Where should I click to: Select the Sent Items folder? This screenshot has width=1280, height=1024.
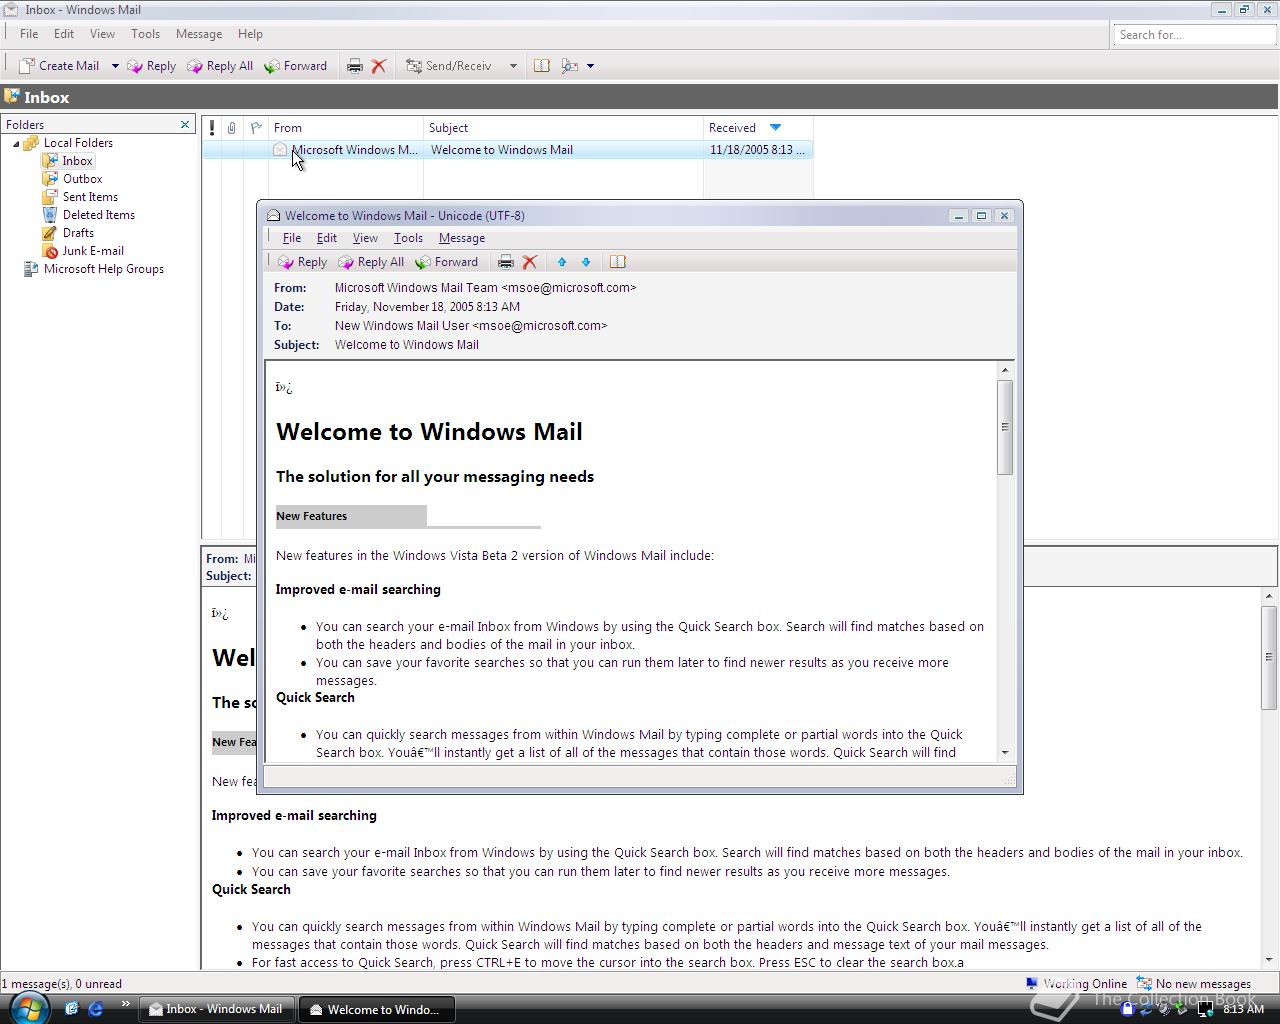90,197
